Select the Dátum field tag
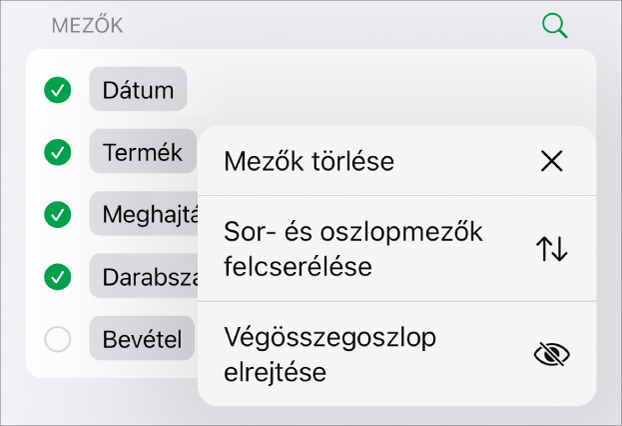Image resolution: width=622 pixels, height=426 pixels. pos(138,90)
